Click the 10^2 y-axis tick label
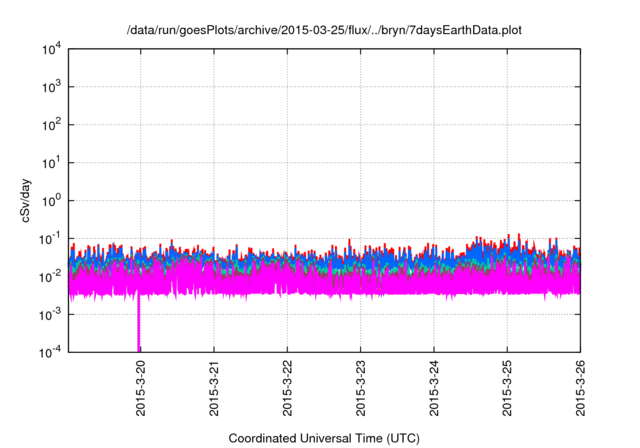 click(51, 125)
